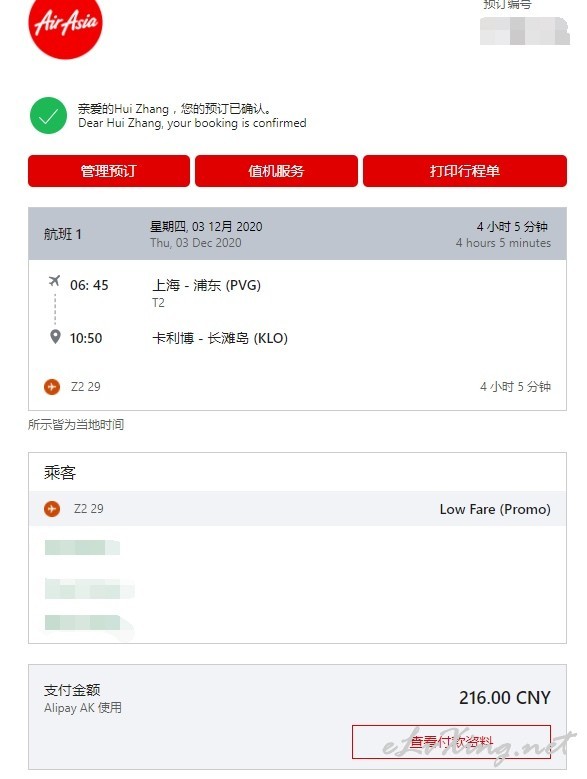Open 管理预订 manage booking button
The height and width of the screenshot is (779, 587).
109,171
